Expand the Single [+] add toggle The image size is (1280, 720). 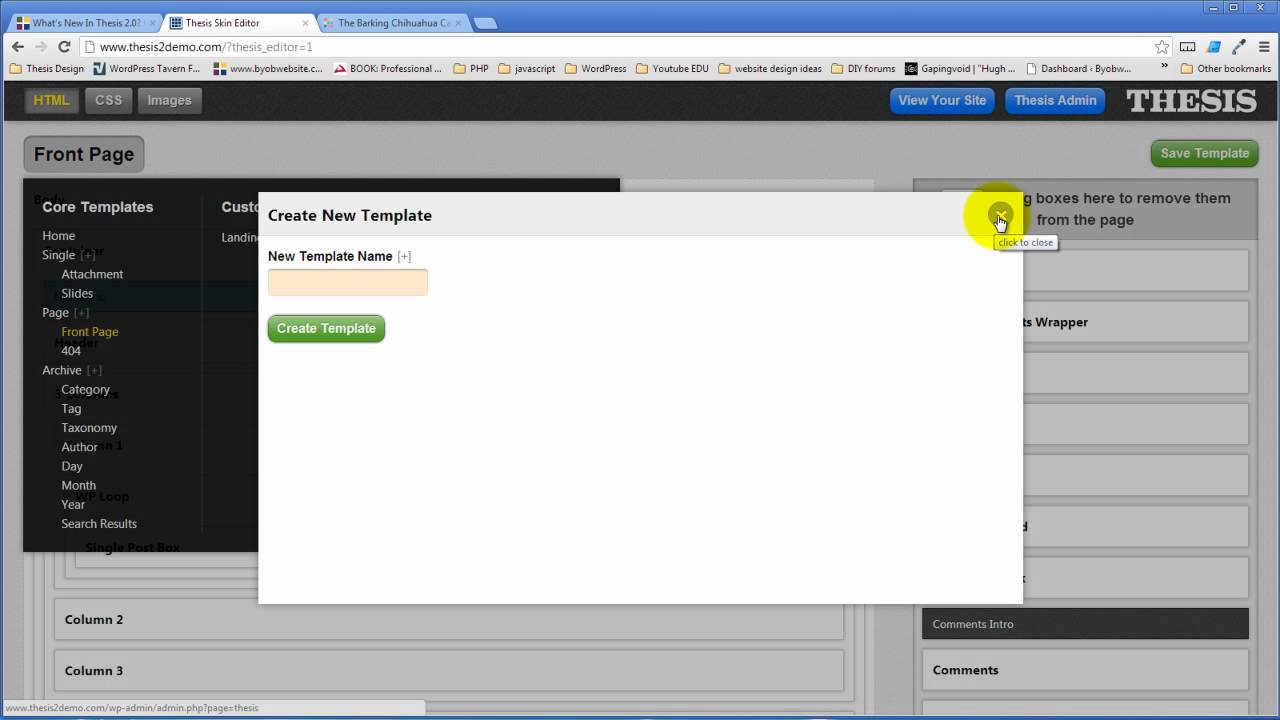[88, 256]
